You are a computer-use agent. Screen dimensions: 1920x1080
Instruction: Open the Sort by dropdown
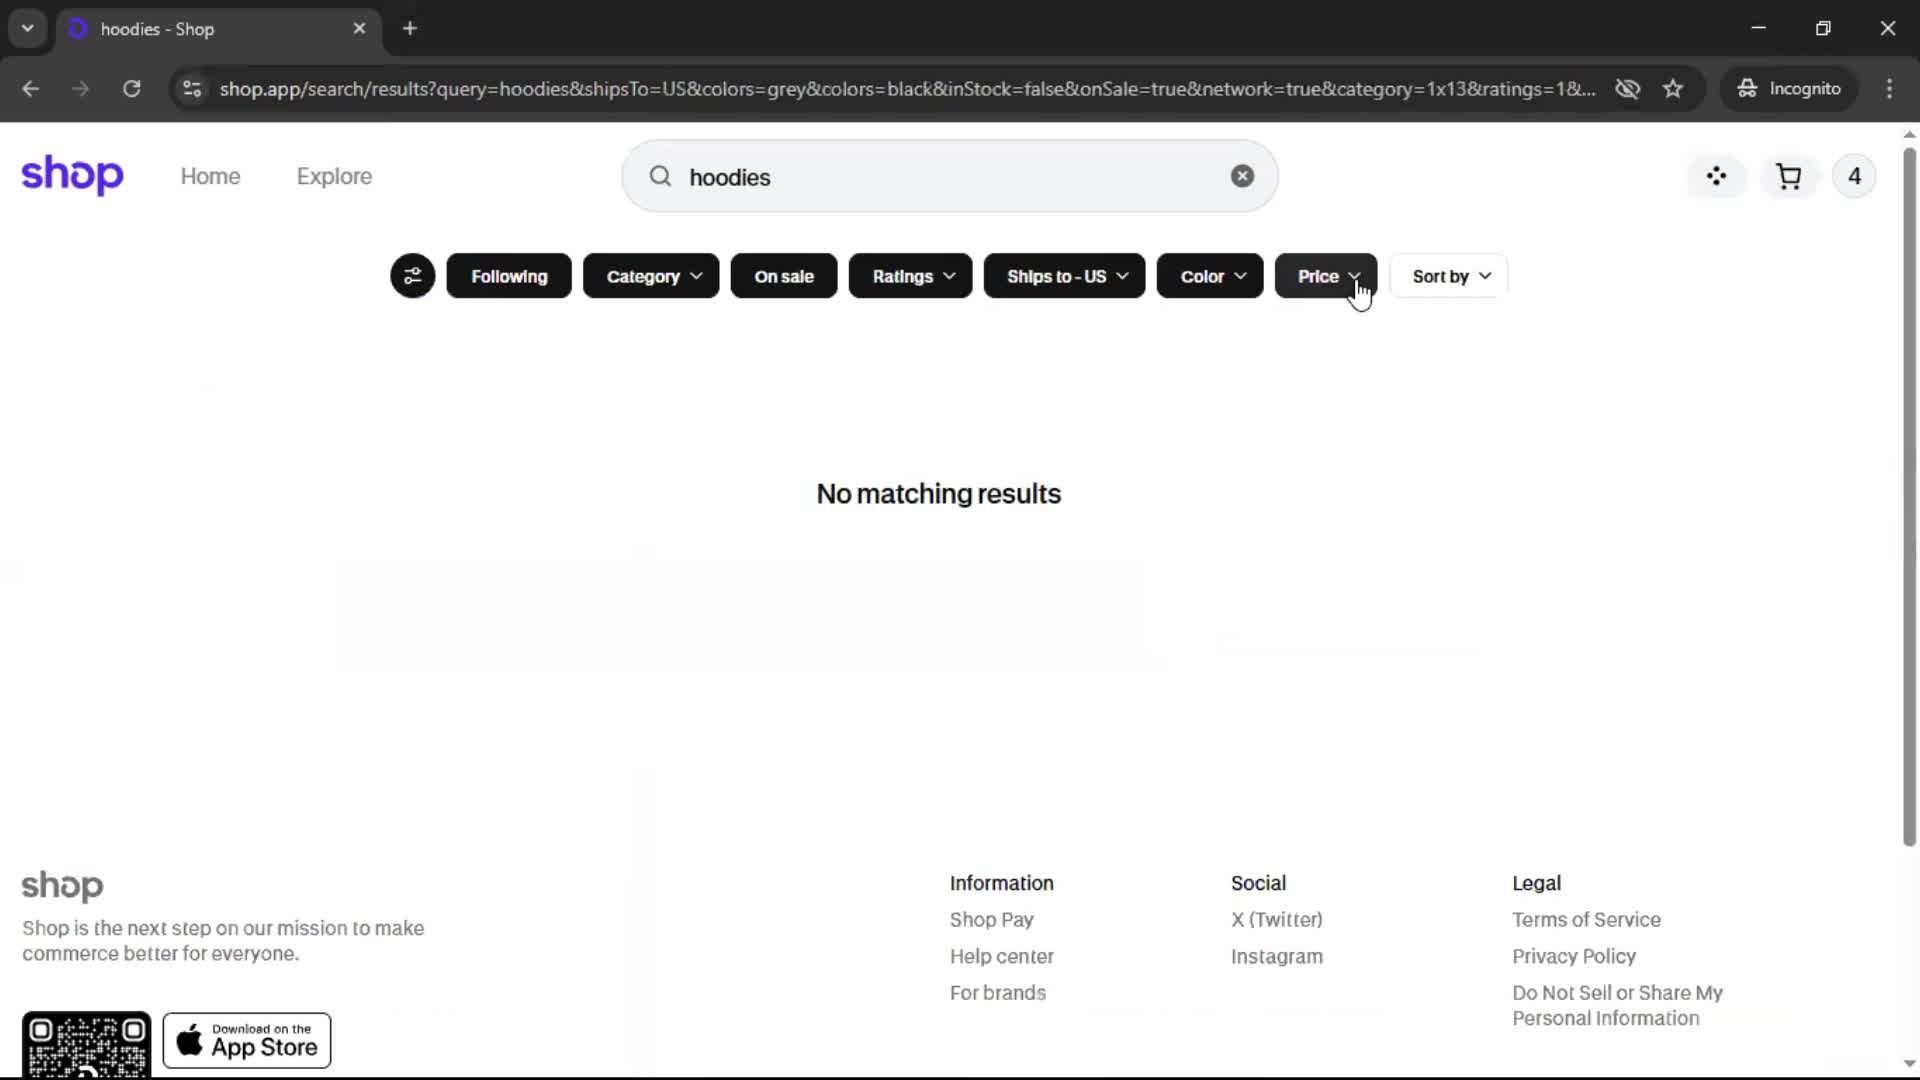coord(1449,276)
